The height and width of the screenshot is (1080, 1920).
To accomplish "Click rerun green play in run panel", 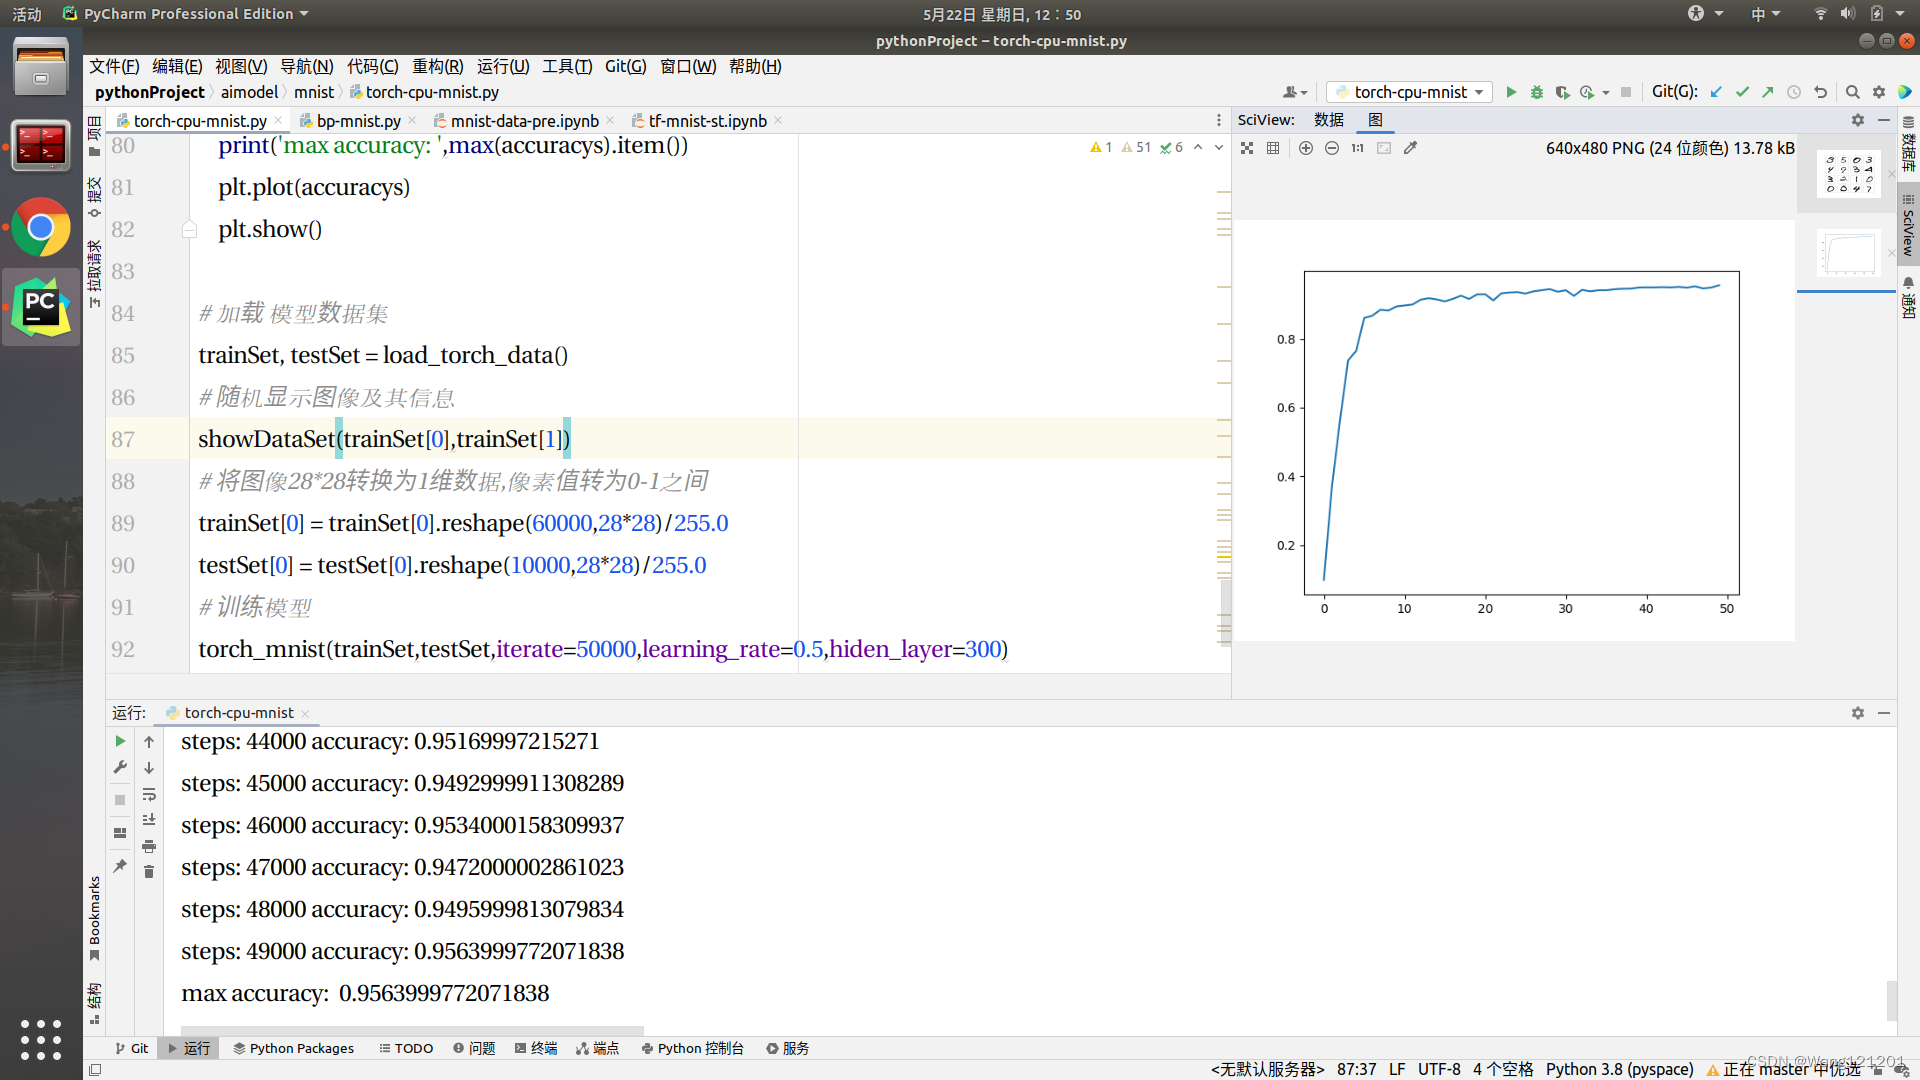I will pos(120,741).
